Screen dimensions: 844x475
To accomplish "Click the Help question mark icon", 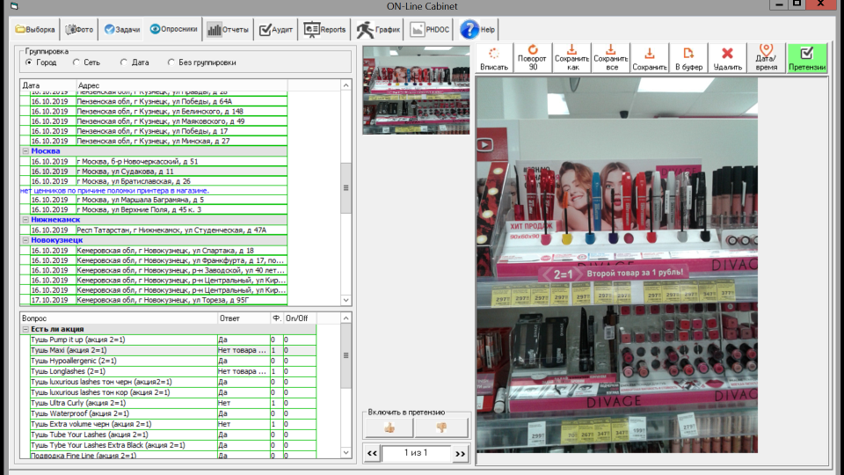I will point(469,29).
